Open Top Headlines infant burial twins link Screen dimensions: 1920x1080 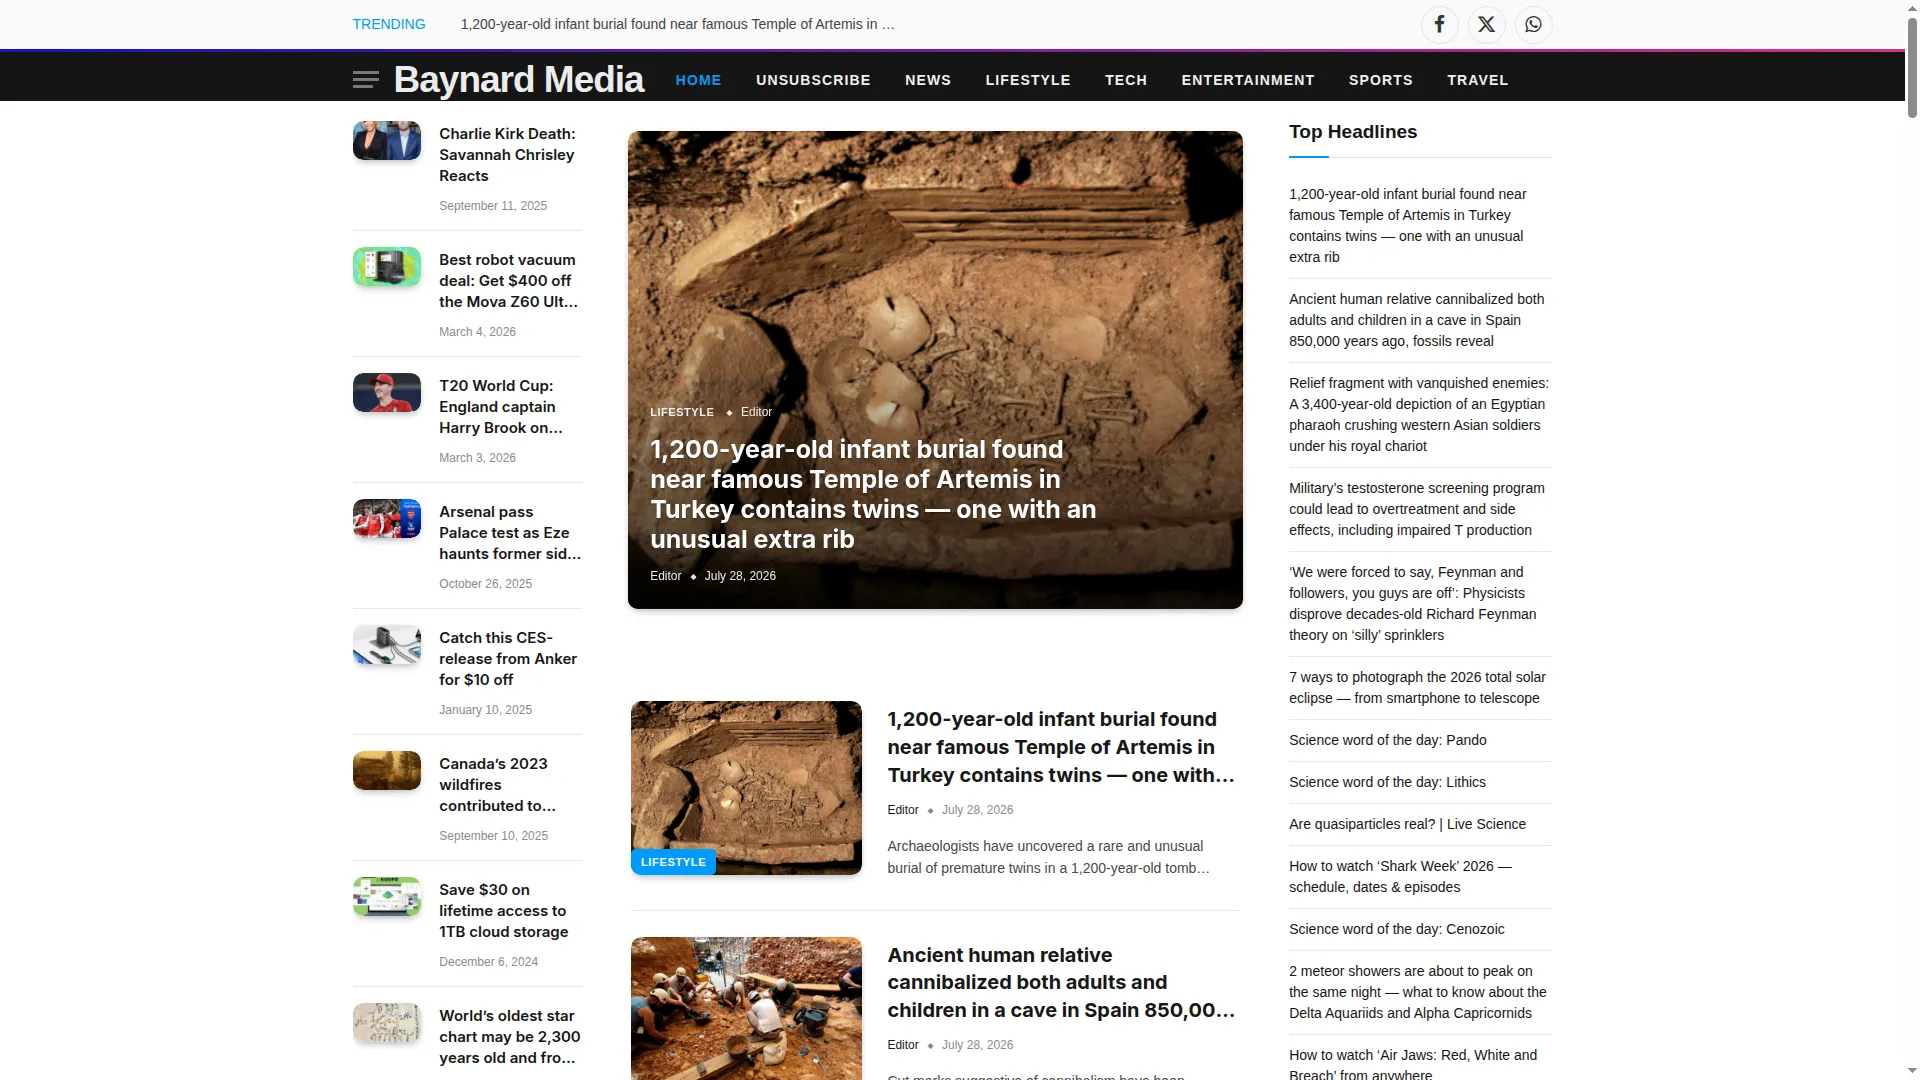point(1408,226)
